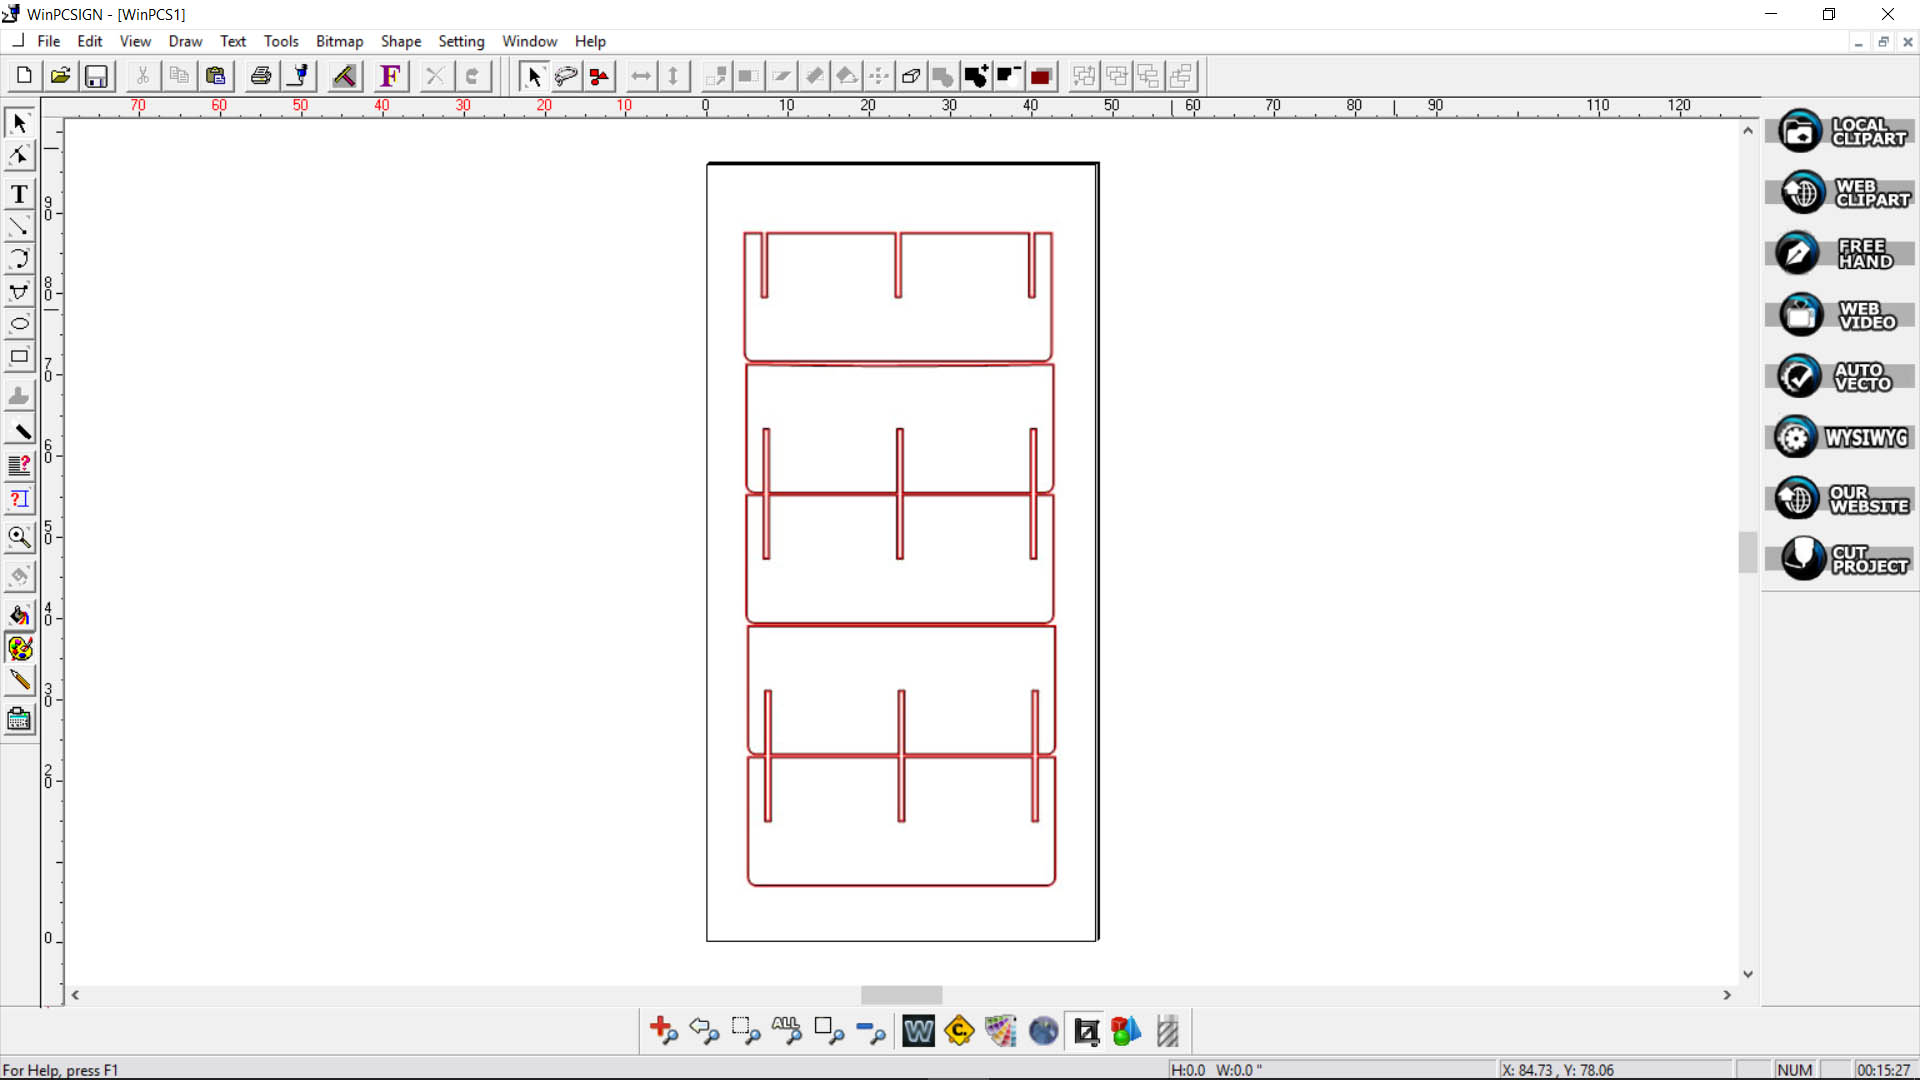Open the Bitmap menu

click(339, 41)
